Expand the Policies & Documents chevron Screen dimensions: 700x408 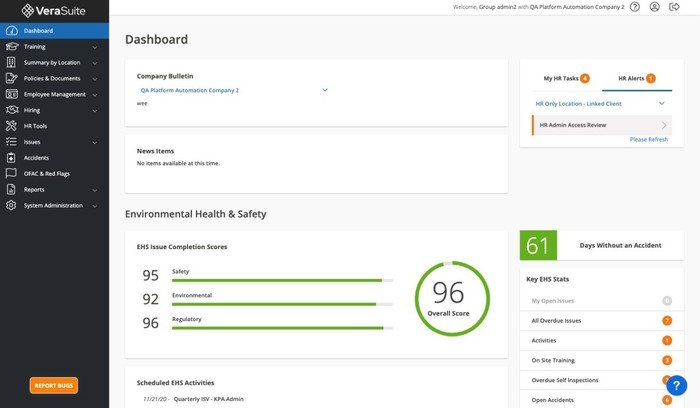(x=95, y=79)
